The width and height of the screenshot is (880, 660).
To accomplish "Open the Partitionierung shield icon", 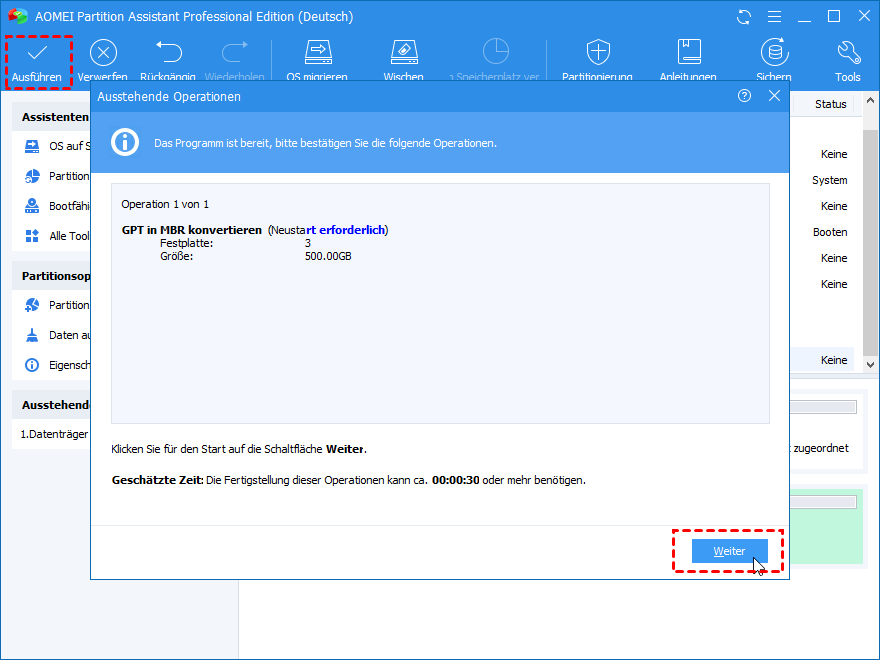I will click(598, 52).
